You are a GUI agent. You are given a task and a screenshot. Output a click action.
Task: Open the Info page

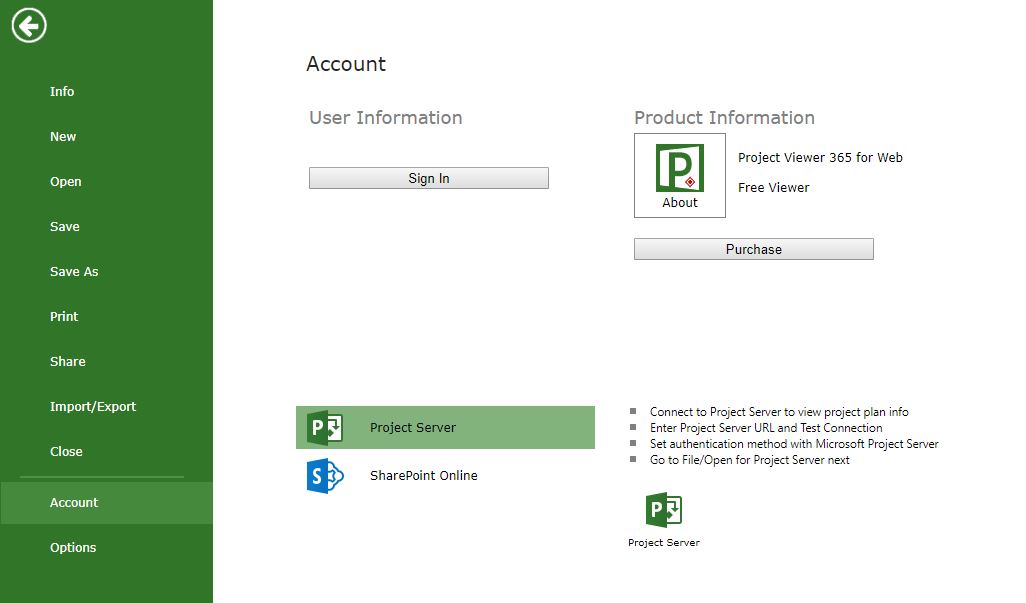pyautogui.click(x=62, y=91)
